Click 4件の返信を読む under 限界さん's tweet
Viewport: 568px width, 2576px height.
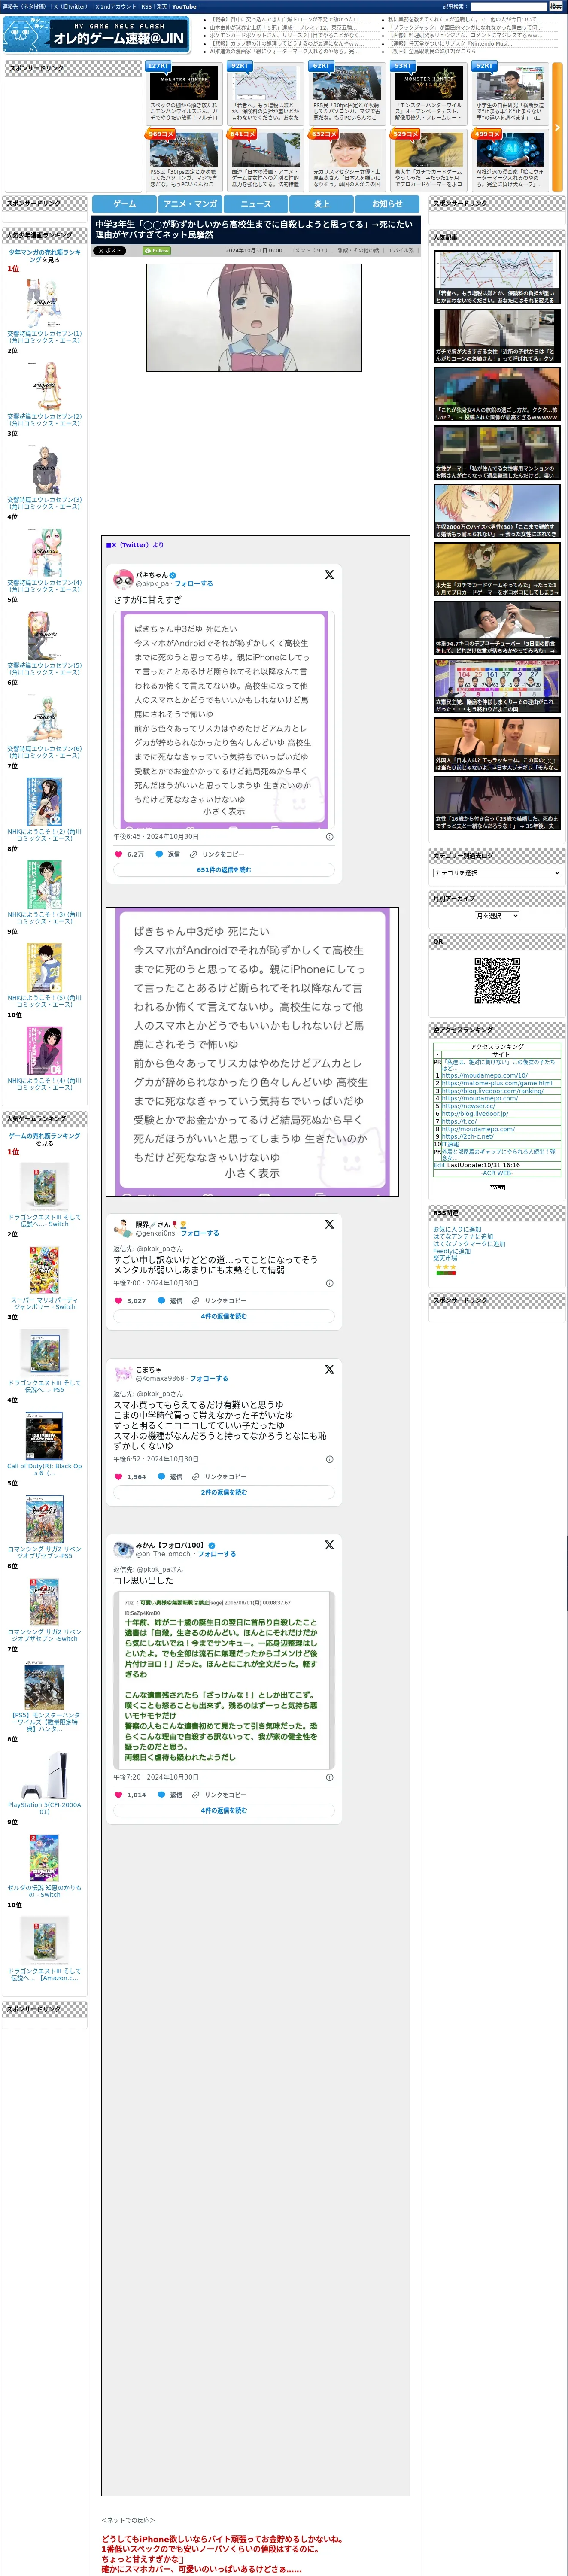pos(224,1316)
